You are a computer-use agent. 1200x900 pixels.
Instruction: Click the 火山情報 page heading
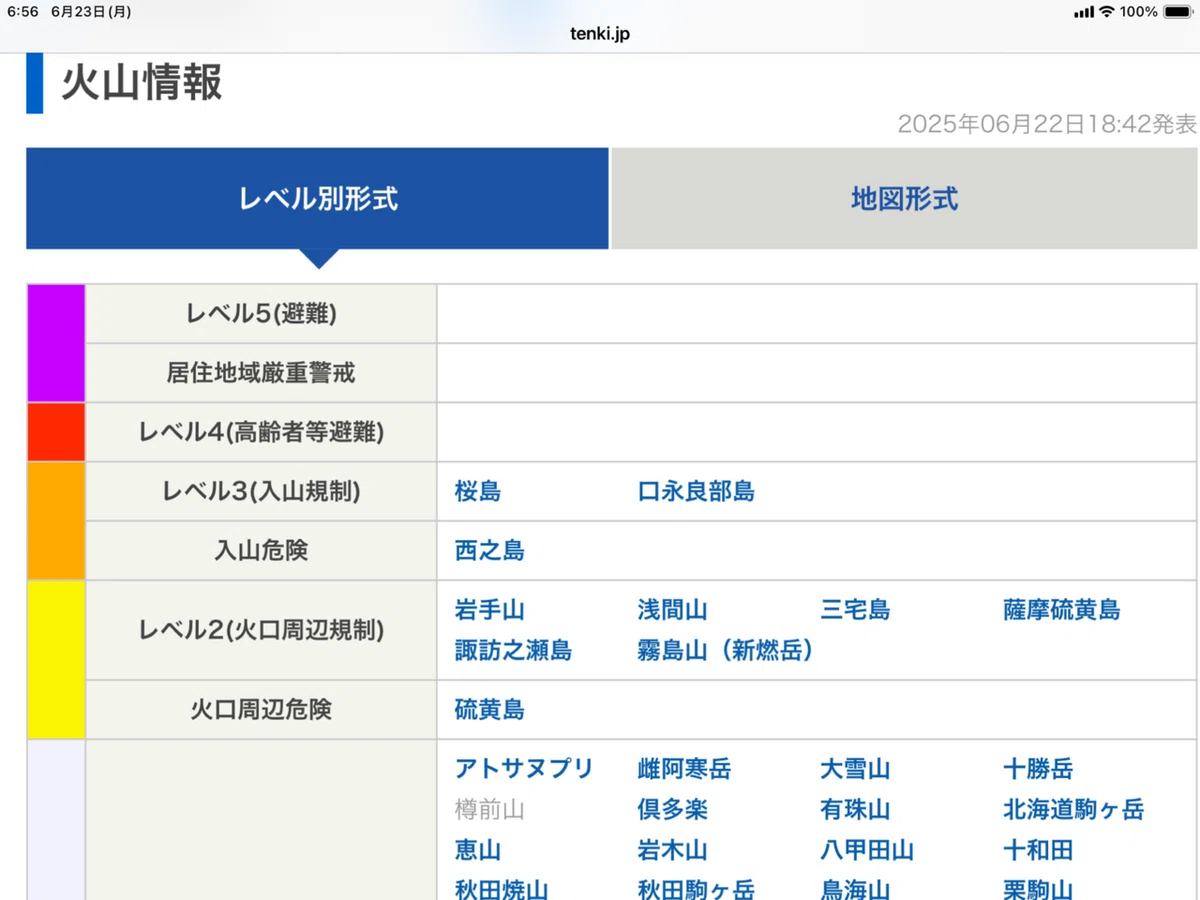(x=142, y=82)
